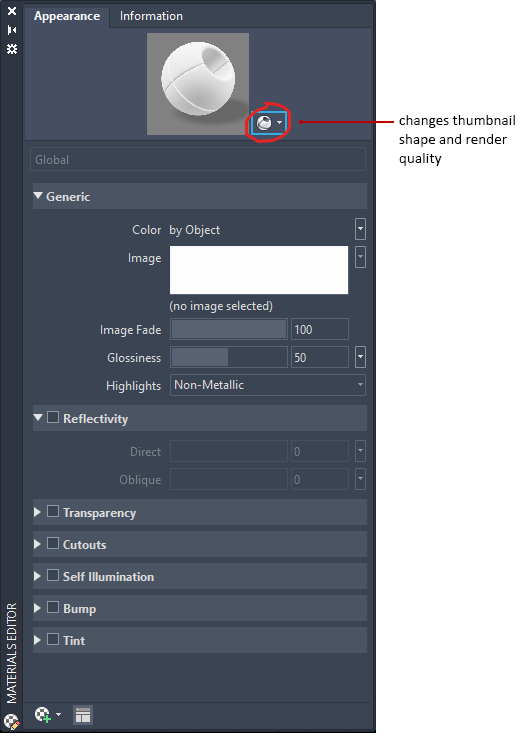Enable the Reflectivity checkbox
Screen dimensions: 524x739
pyautogui.click(x=53, y=418)
